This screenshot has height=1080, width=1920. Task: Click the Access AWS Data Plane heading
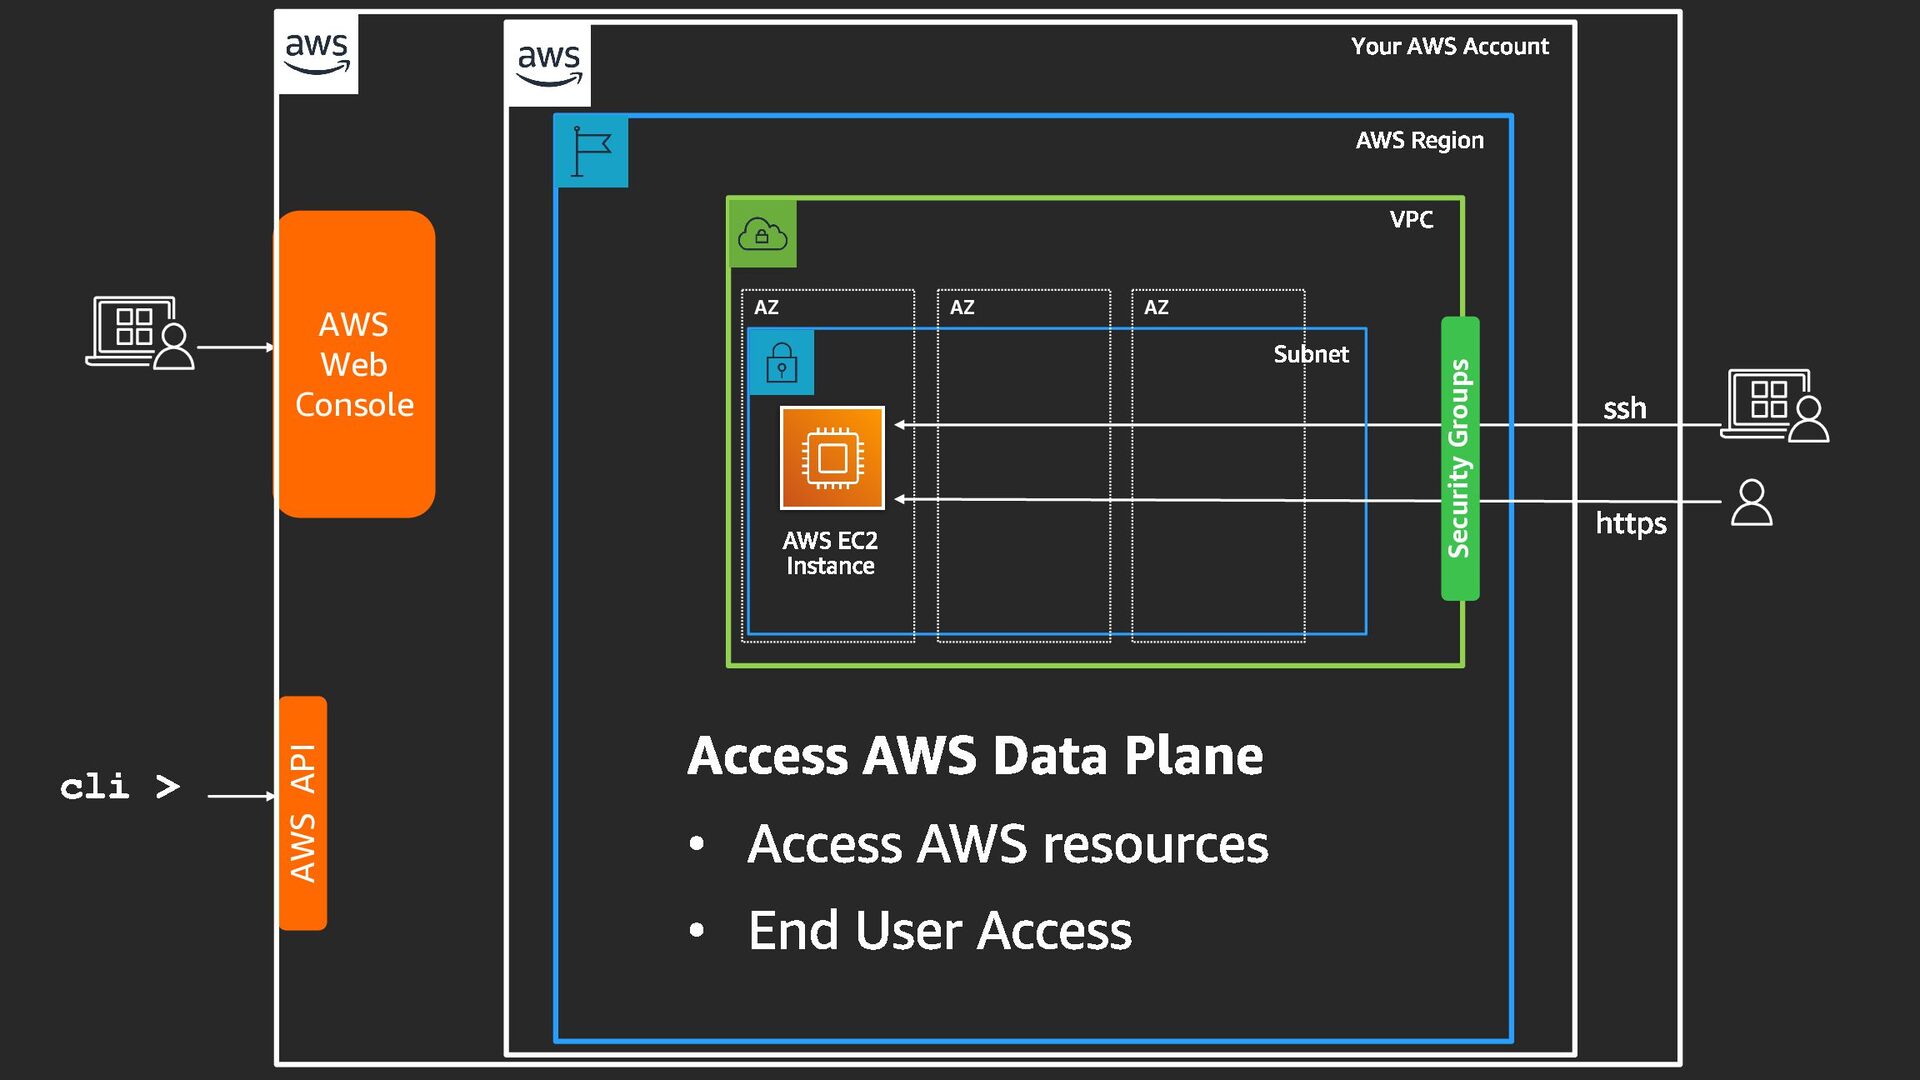coord(975,755)
